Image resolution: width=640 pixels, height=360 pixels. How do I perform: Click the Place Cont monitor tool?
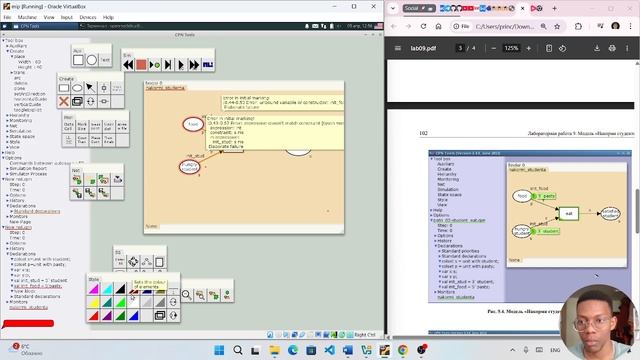[x=96, y=140]
